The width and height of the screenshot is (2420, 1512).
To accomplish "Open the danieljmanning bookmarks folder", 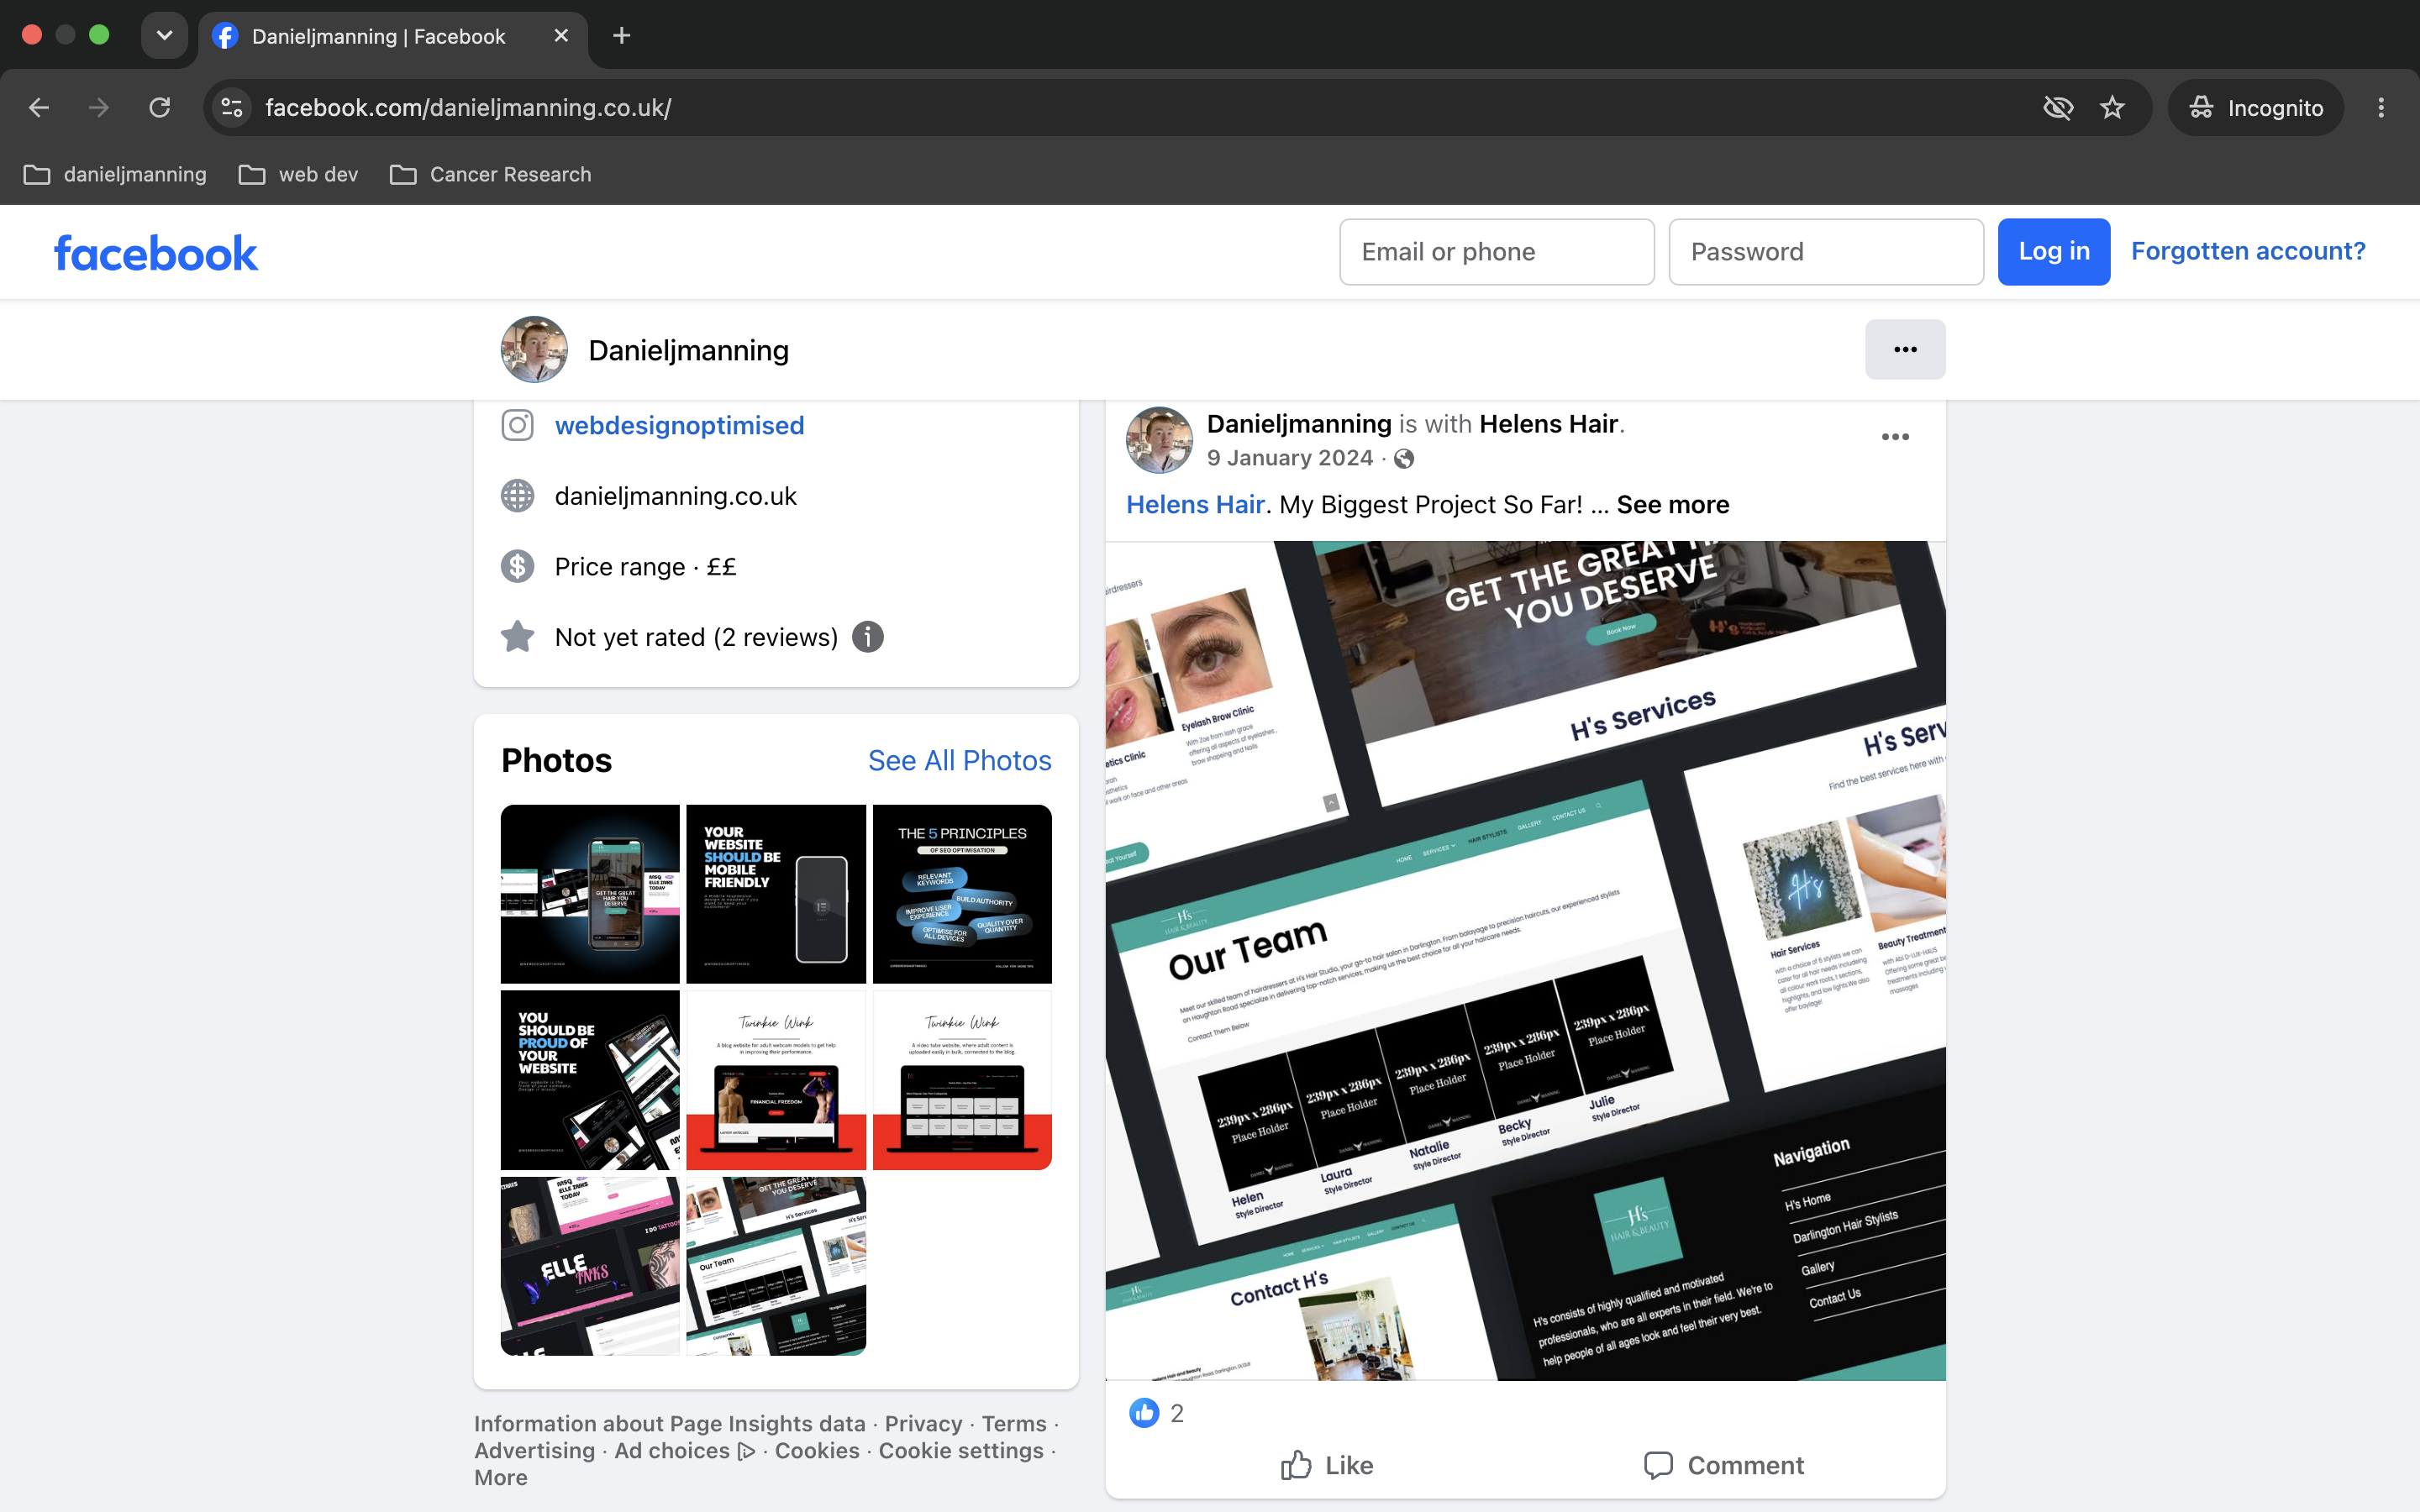I will click(x=114, y=175).
